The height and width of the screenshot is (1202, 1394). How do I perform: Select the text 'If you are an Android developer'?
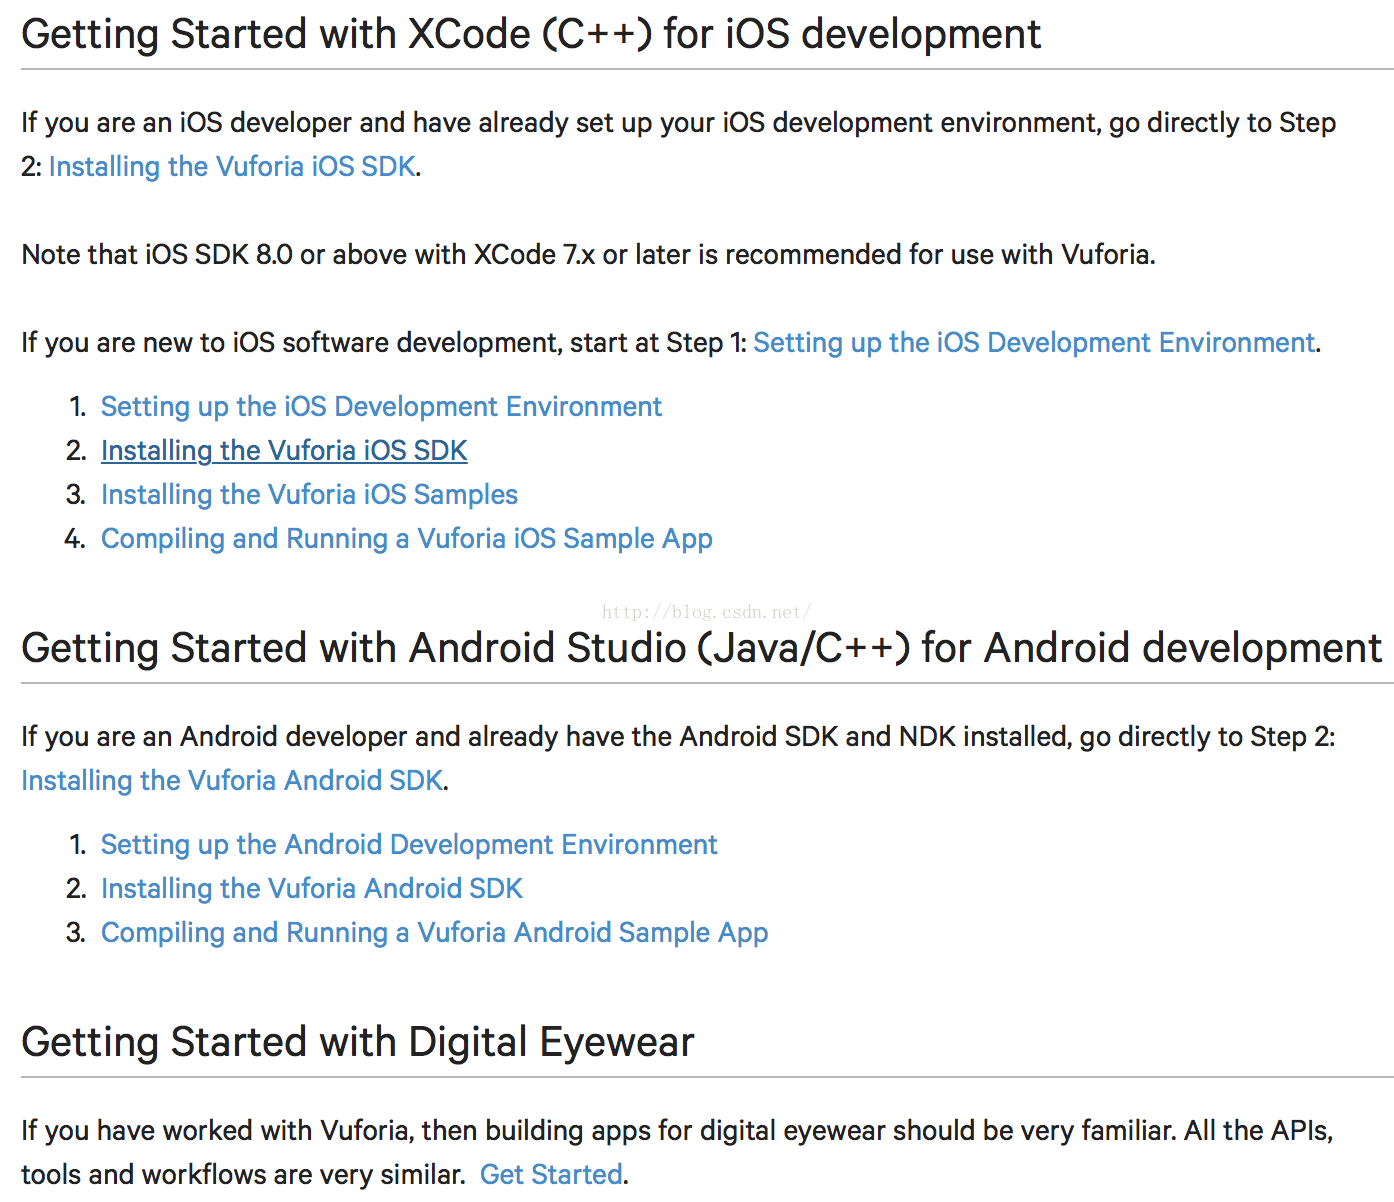click(x=214, y=736)
